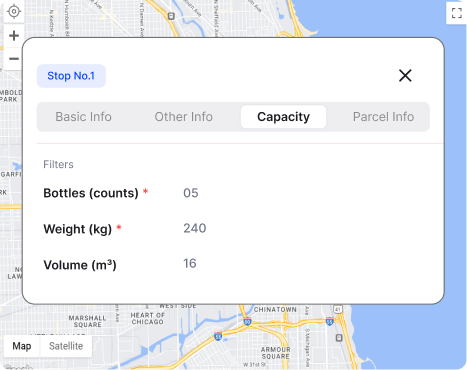Click the Filters label
467x370 pixels.
click(58, 164)
